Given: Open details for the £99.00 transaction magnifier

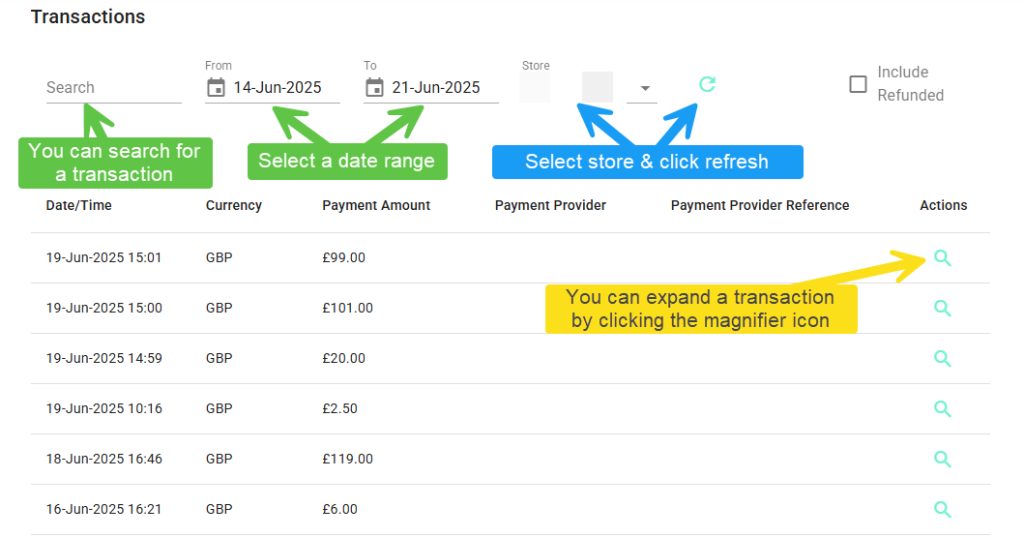Looking at the screenshot, I should [942, 258].
